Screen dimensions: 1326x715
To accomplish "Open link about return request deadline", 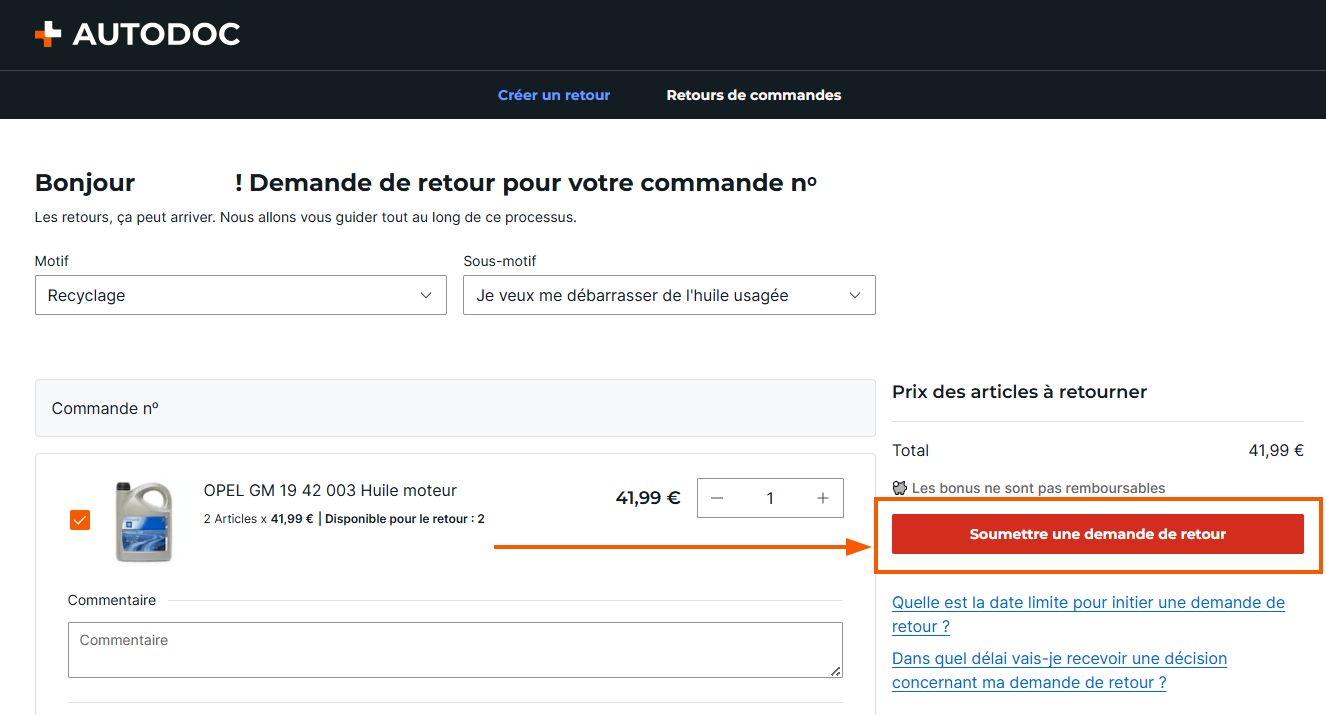I will tap(1088, 614).
